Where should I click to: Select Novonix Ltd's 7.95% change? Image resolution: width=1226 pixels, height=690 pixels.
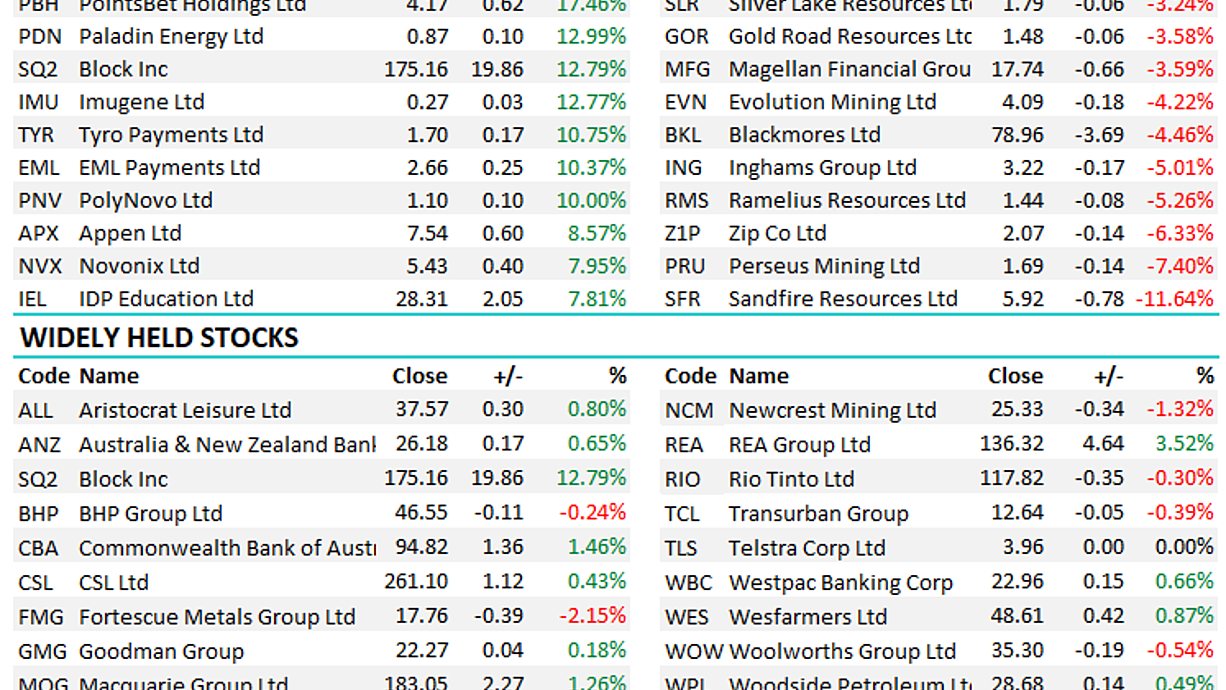(597, 266)
